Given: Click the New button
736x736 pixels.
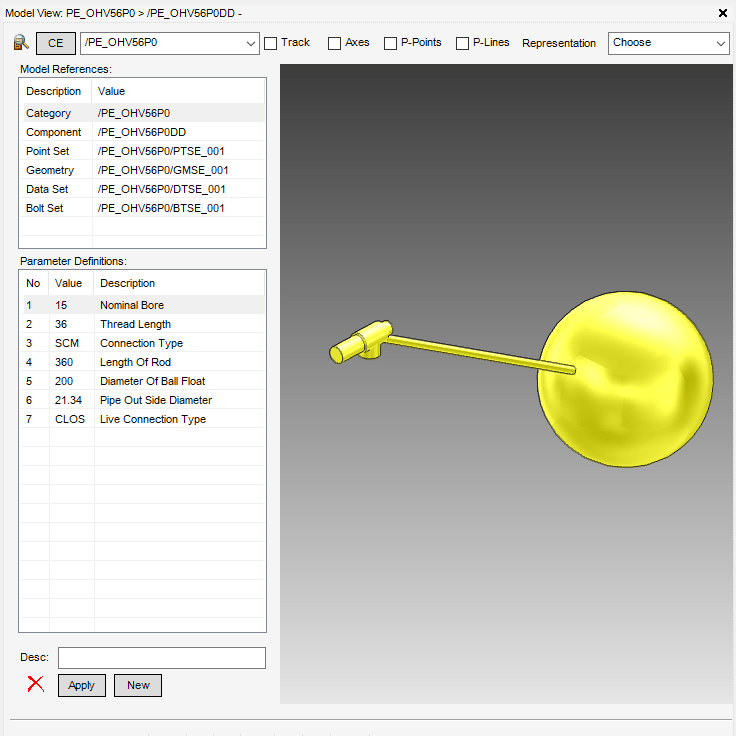Looking at the screenshot, I should point(138,685).
